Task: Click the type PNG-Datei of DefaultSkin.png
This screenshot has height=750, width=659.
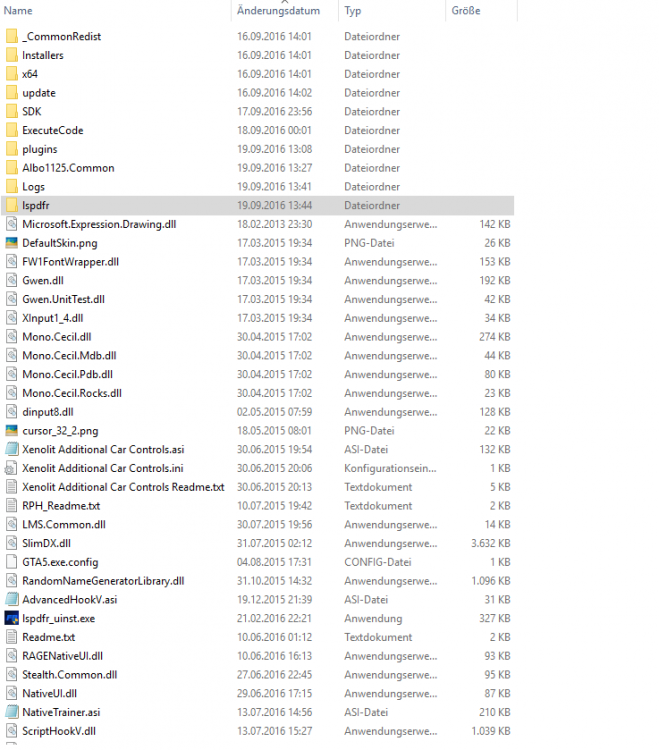Action: (369, 243)
